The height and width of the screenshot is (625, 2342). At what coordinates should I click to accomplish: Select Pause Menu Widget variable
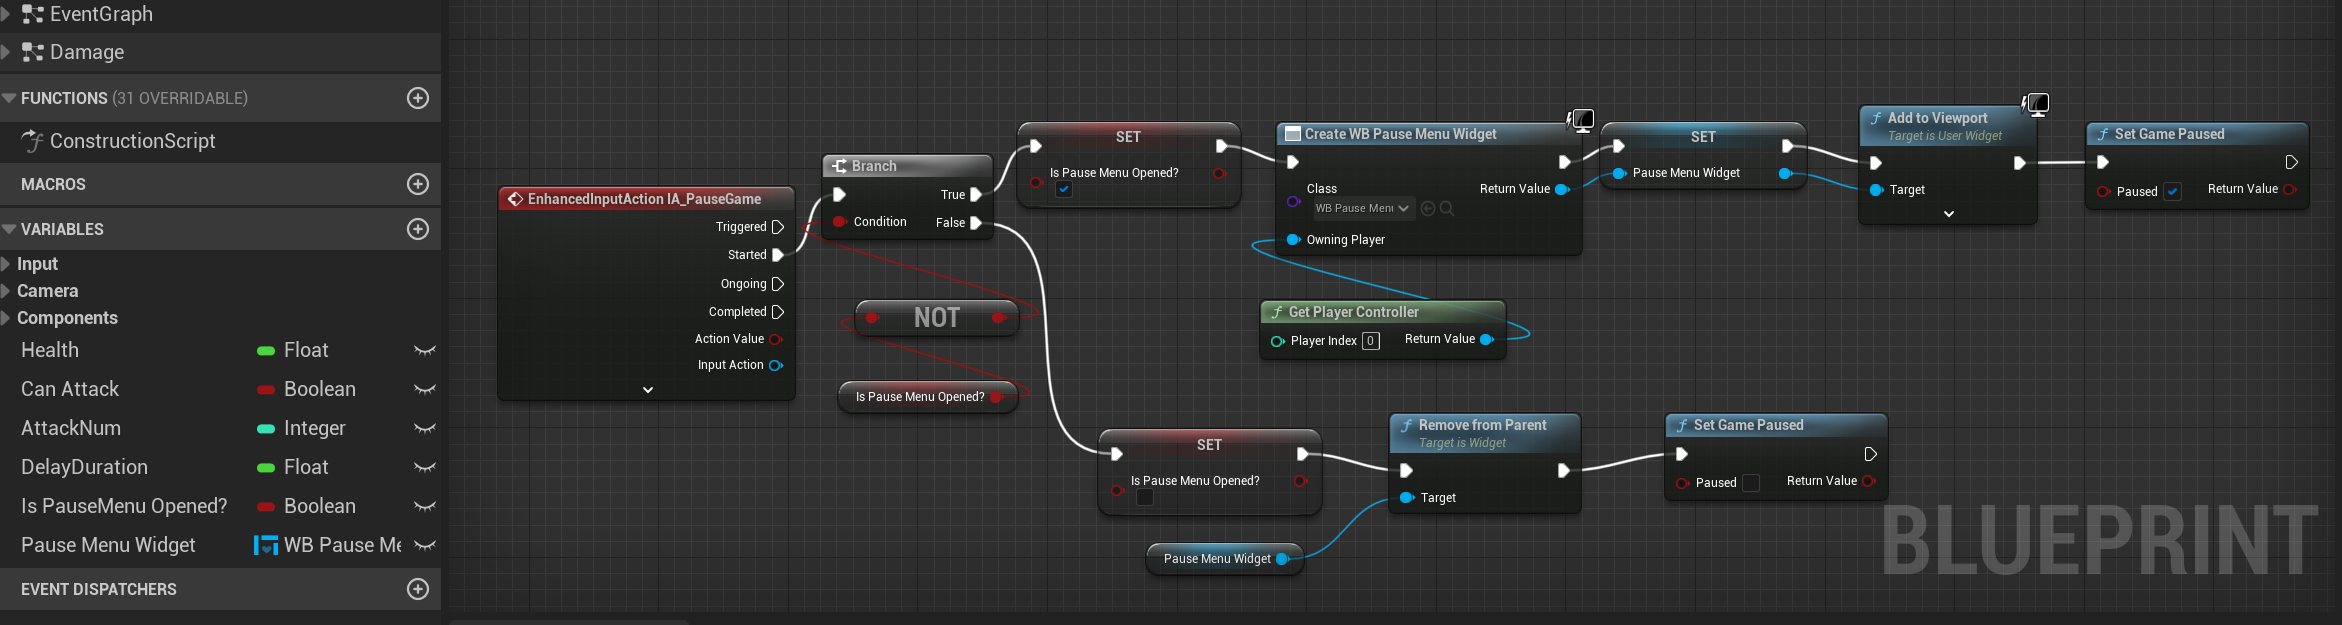coord(108,545)
